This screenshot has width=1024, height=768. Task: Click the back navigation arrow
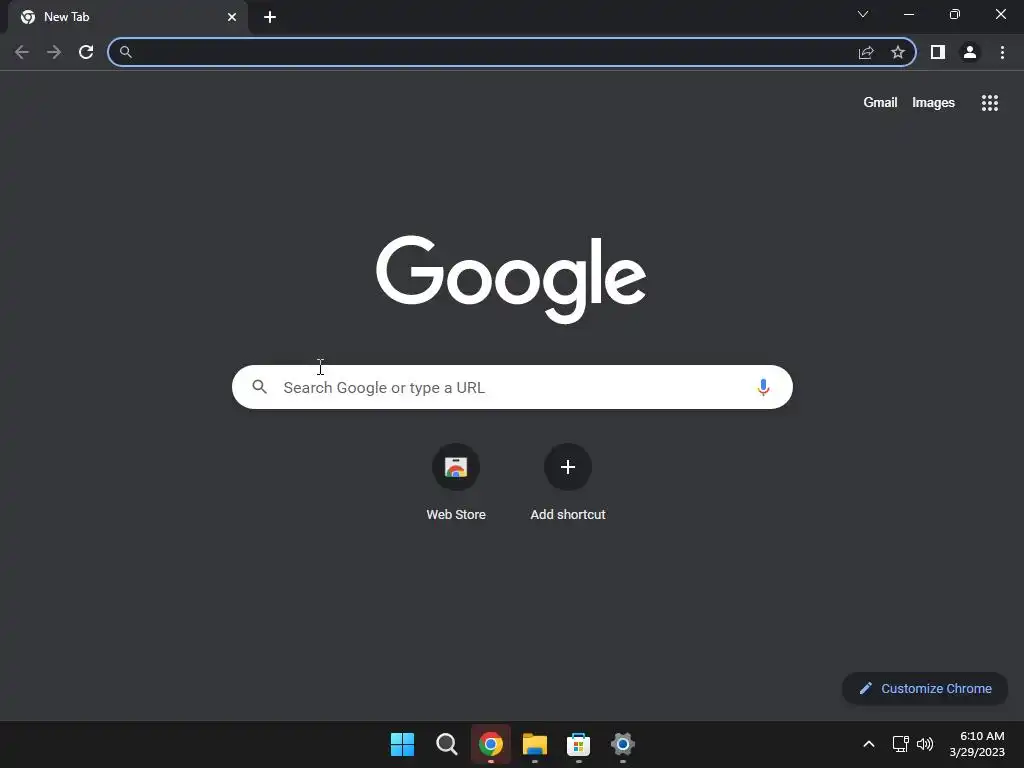click(x=22, y=52)
